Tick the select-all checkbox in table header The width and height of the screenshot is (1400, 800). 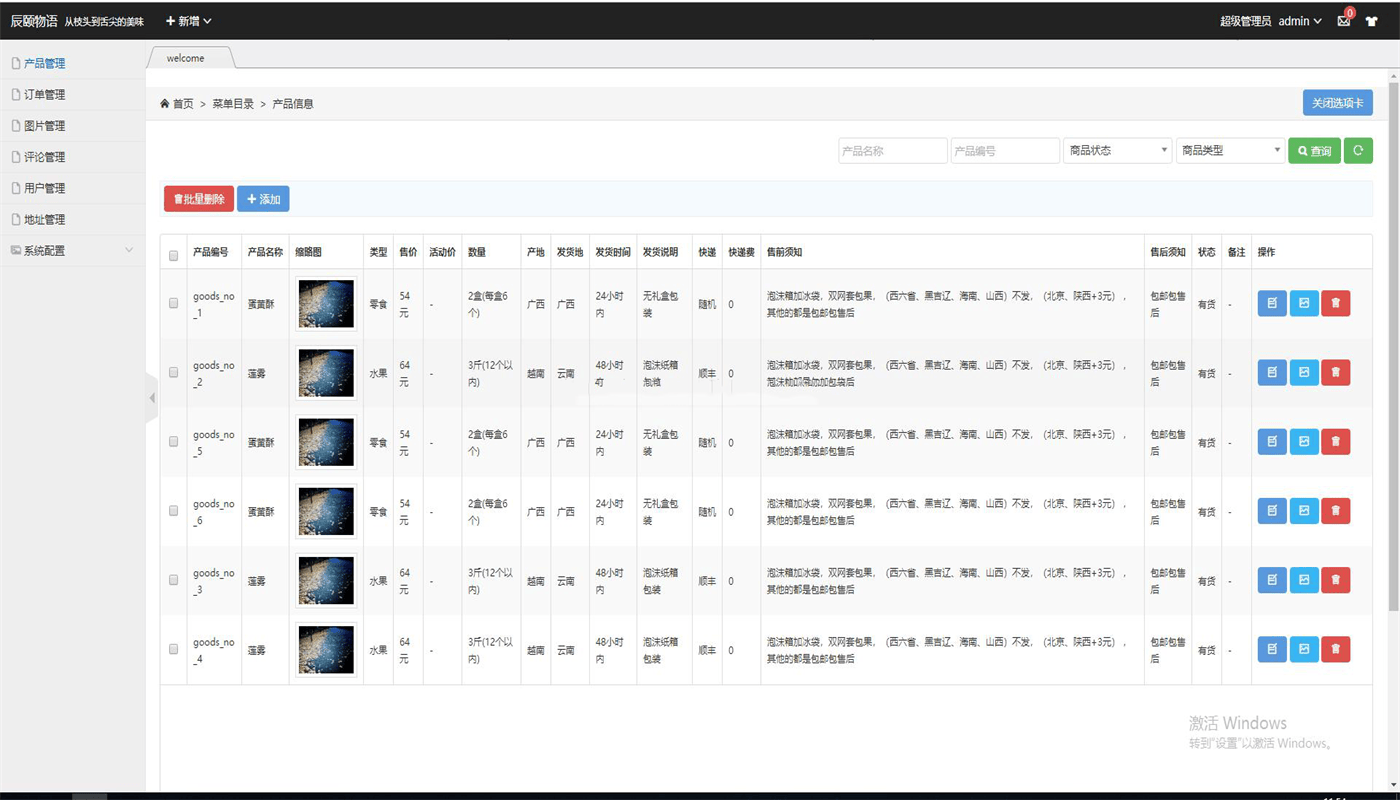pyautogui.click(x=173, y=255)
